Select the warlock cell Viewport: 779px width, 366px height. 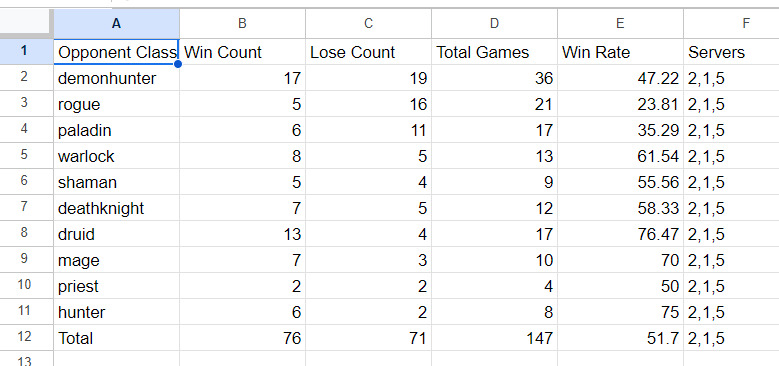[116, 156]
